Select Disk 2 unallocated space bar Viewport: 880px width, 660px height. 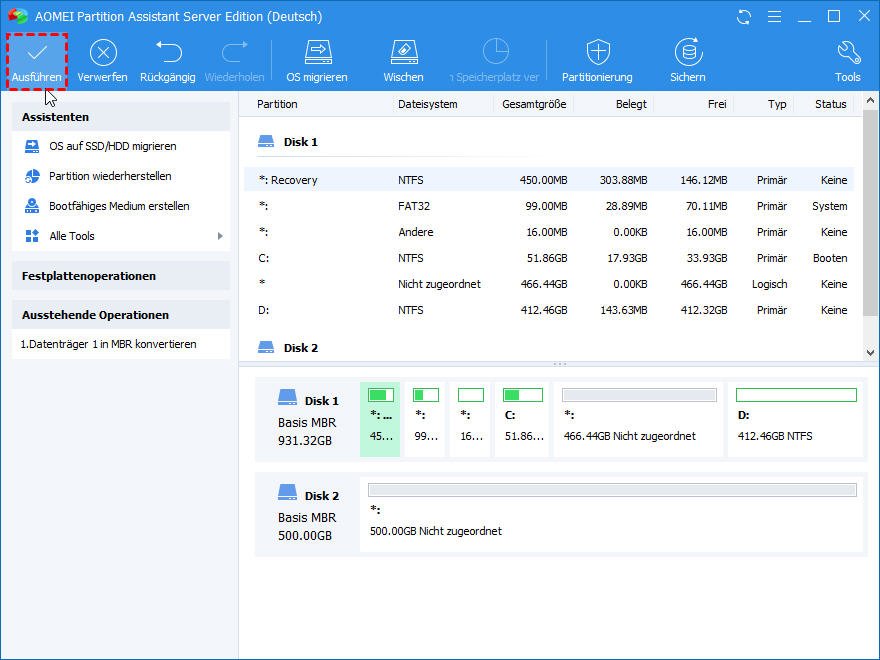coord(612,491)
